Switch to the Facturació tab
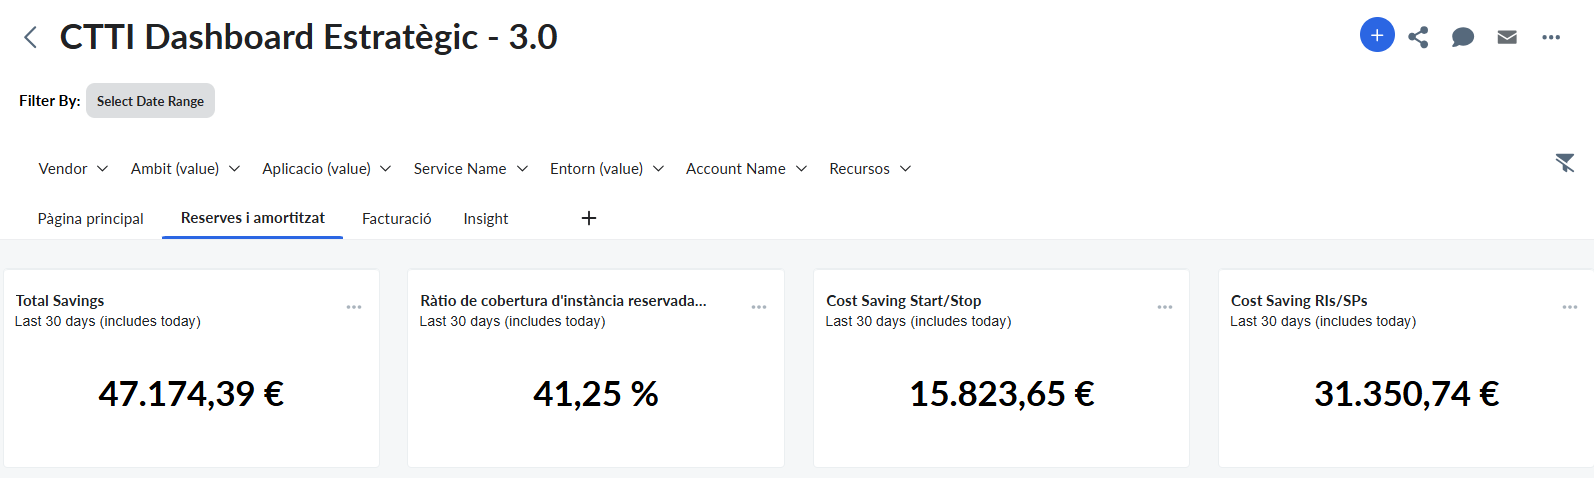This screenshot has width=1594, height=478. [397, 219]
